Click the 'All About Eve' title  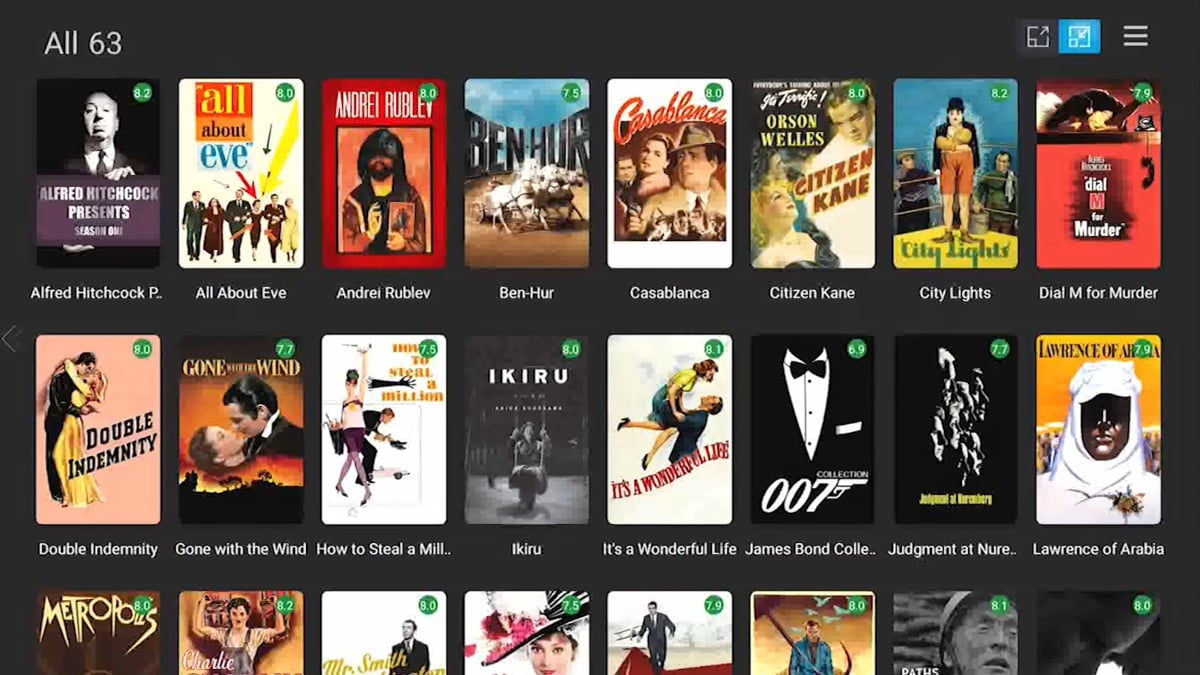(241, 293)
